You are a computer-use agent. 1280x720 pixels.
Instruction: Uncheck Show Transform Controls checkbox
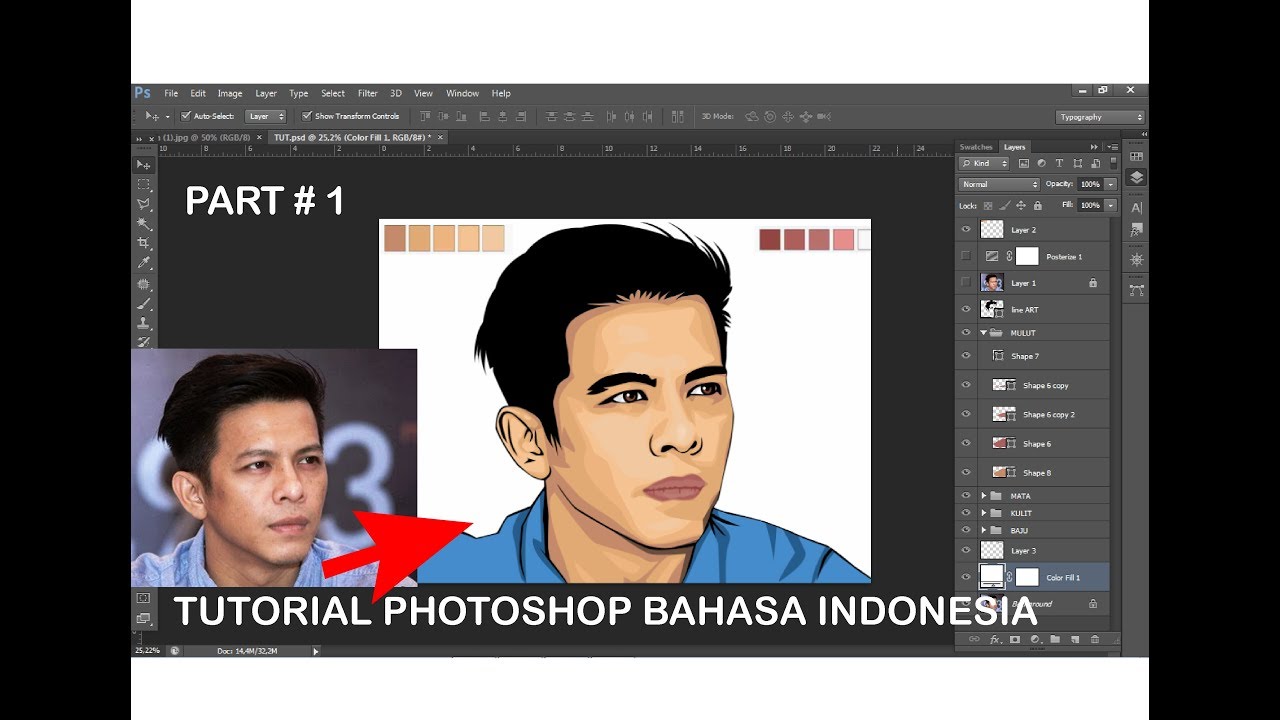coord(307,116)
